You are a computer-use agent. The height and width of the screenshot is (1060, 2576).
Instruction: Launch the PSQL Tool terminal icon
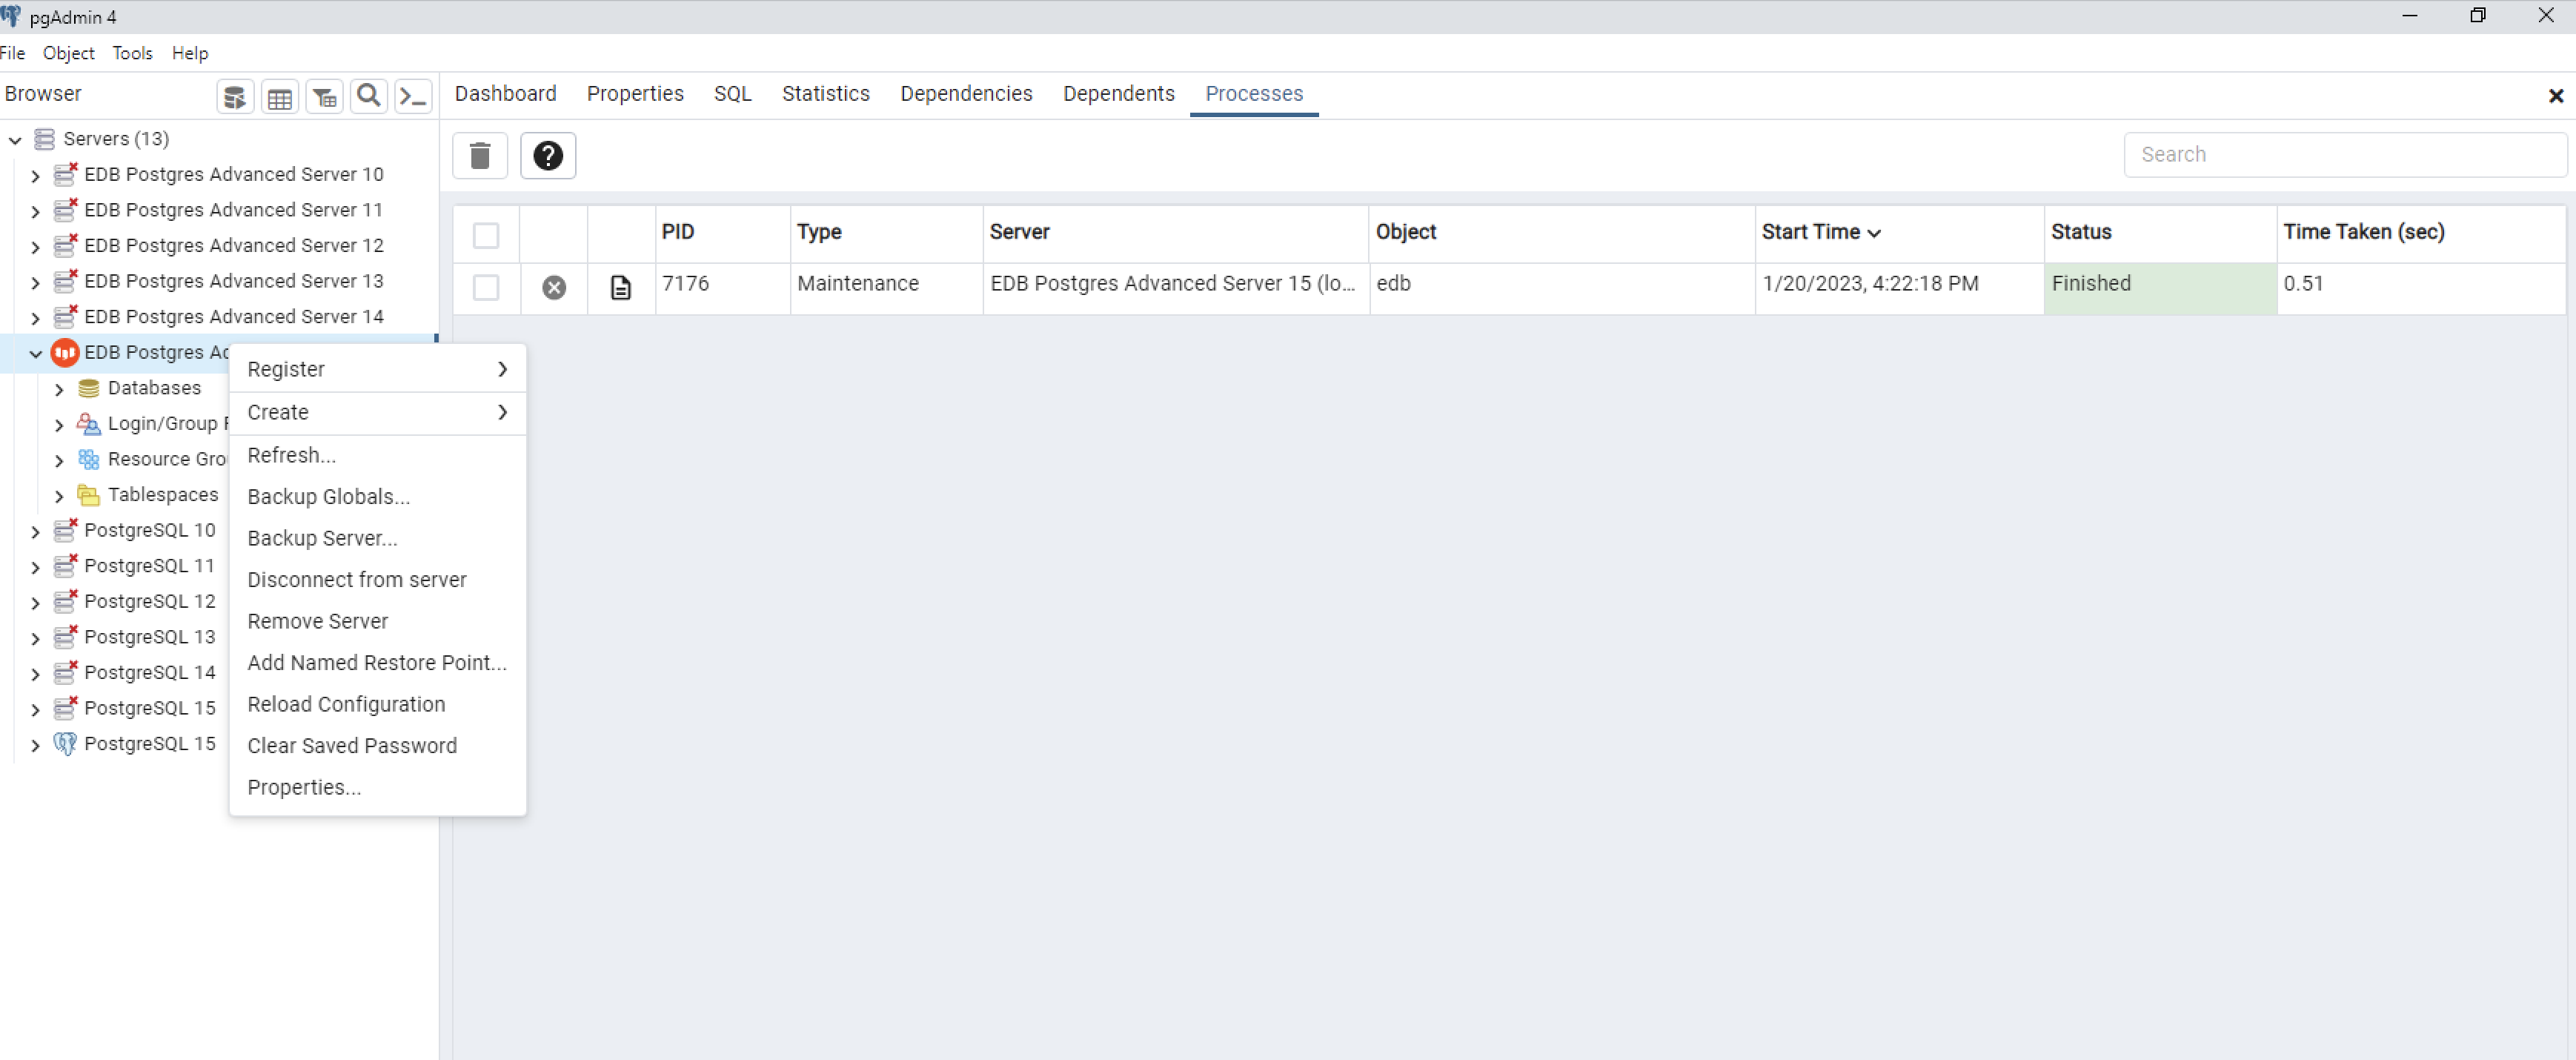[x=413, y=97]
